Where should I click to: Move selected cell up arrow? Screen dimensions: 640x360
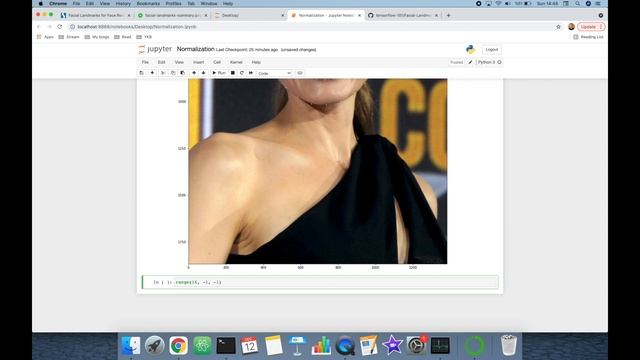(194, 73)
